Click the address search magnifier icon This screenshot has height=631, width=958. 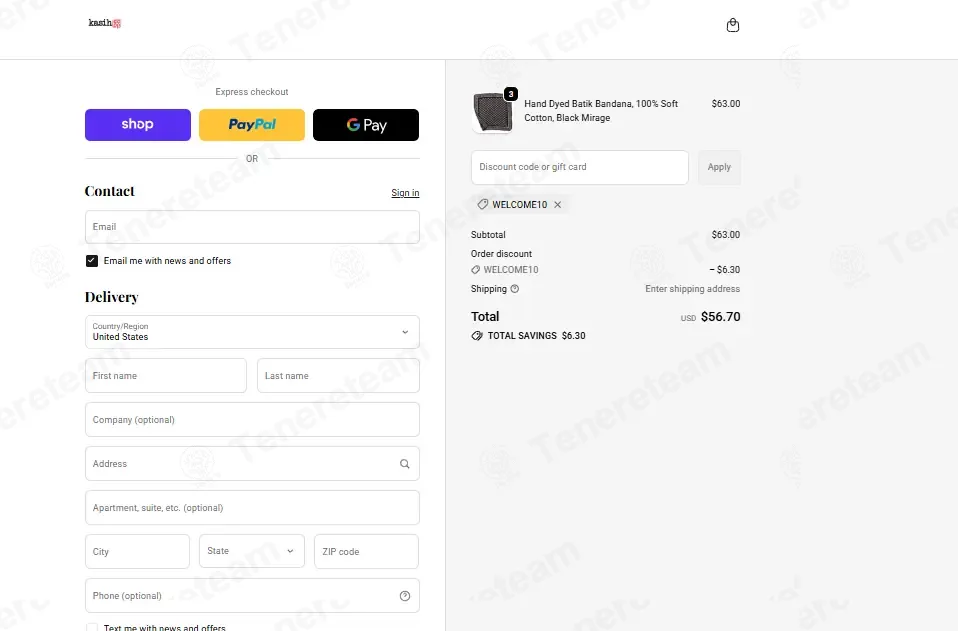point(404,464)
